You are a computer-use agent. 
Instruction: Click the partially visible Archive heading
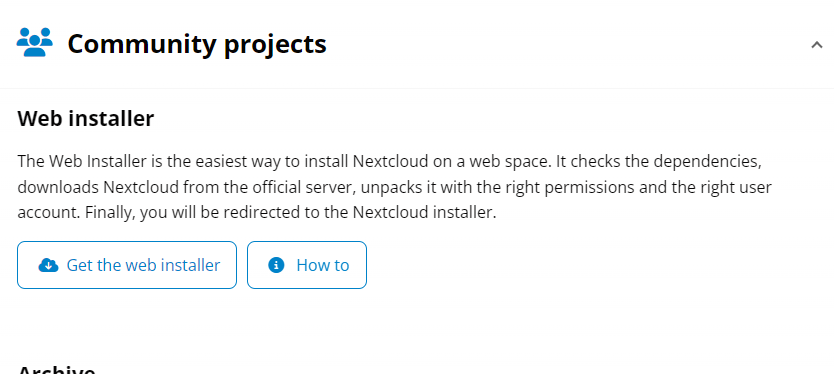(56, 369)
